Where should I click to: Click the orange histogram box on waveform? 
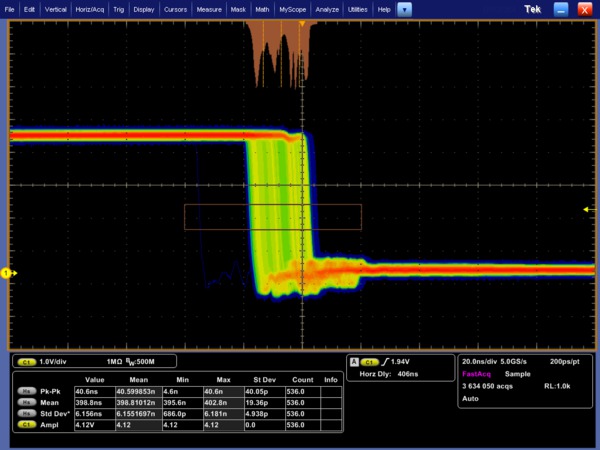(273, 217)
